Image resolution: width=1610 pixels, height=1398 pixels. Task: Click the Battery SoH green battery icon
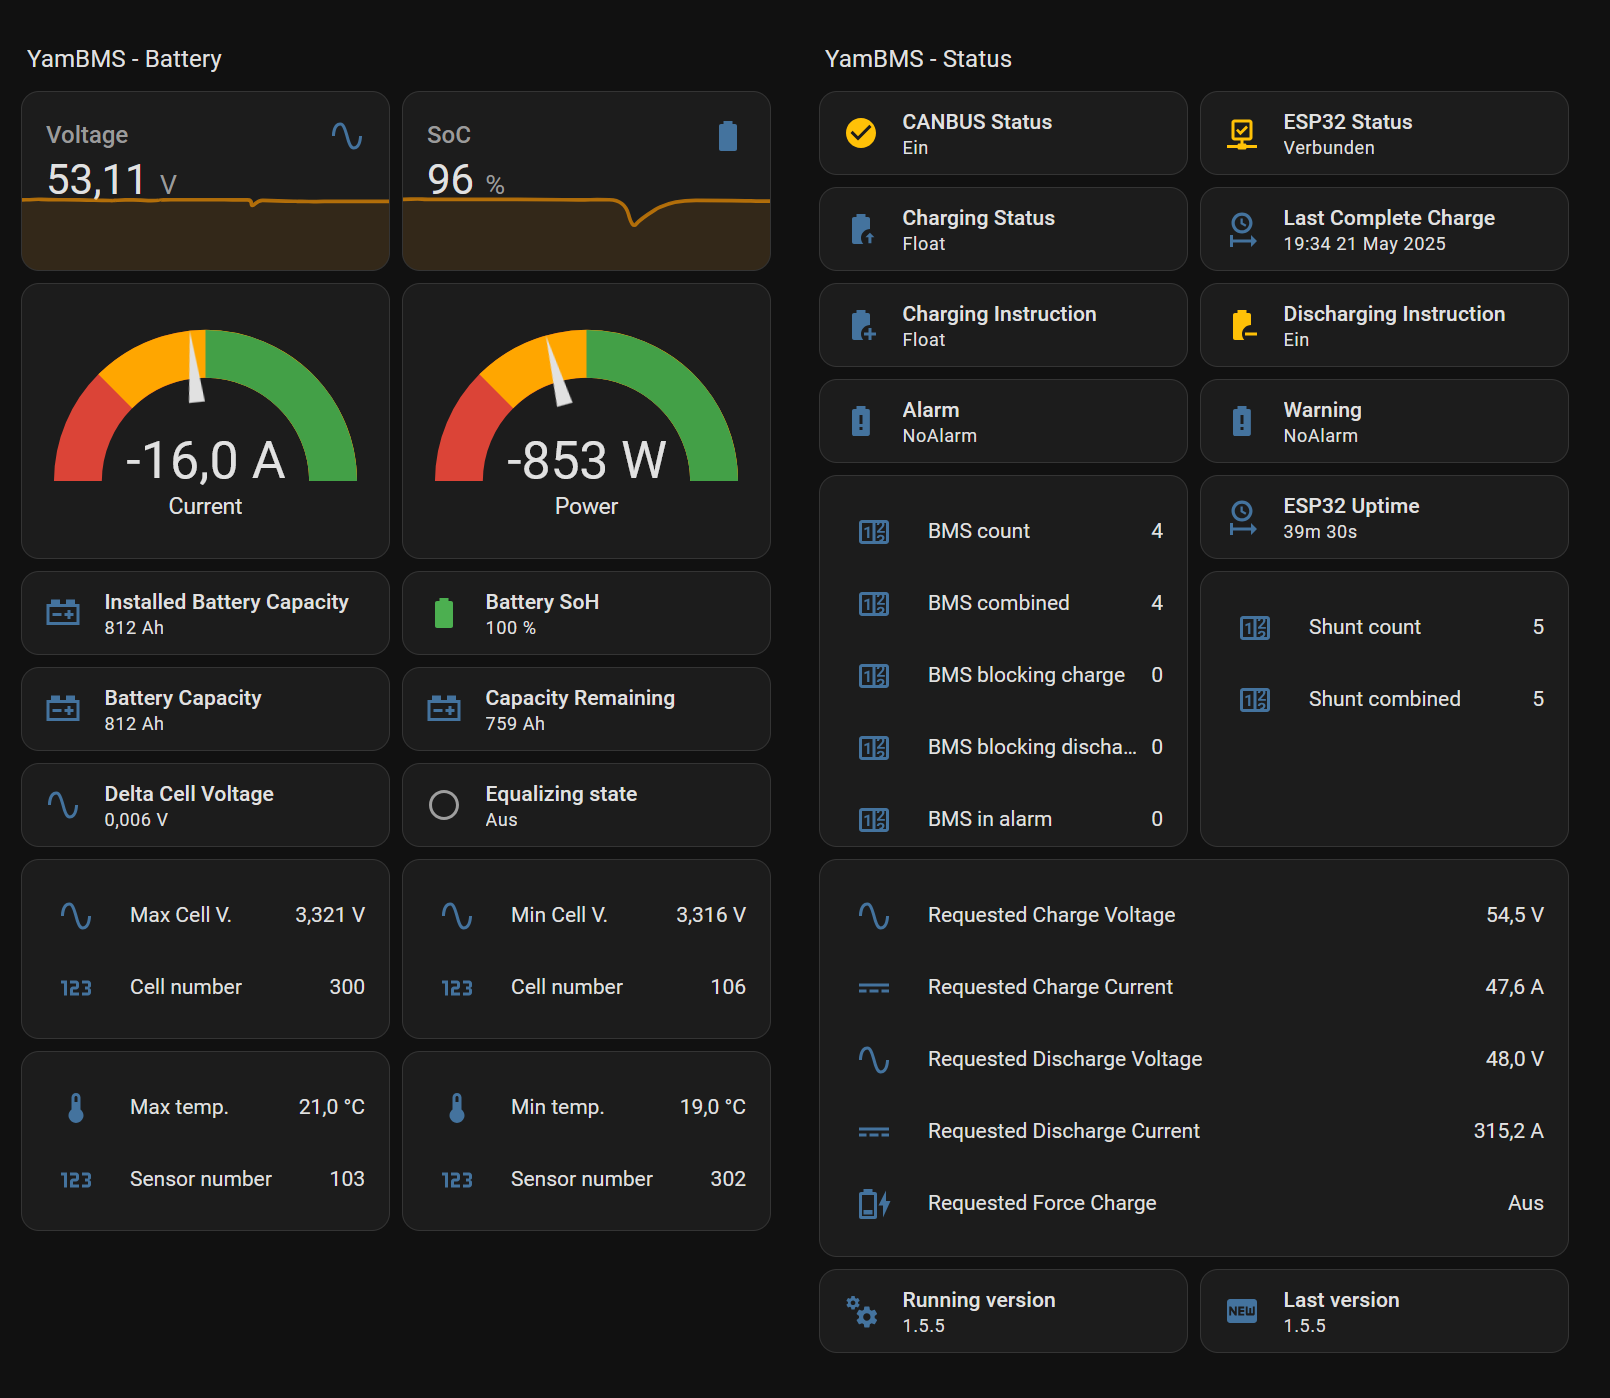click(x=444, y=613)
